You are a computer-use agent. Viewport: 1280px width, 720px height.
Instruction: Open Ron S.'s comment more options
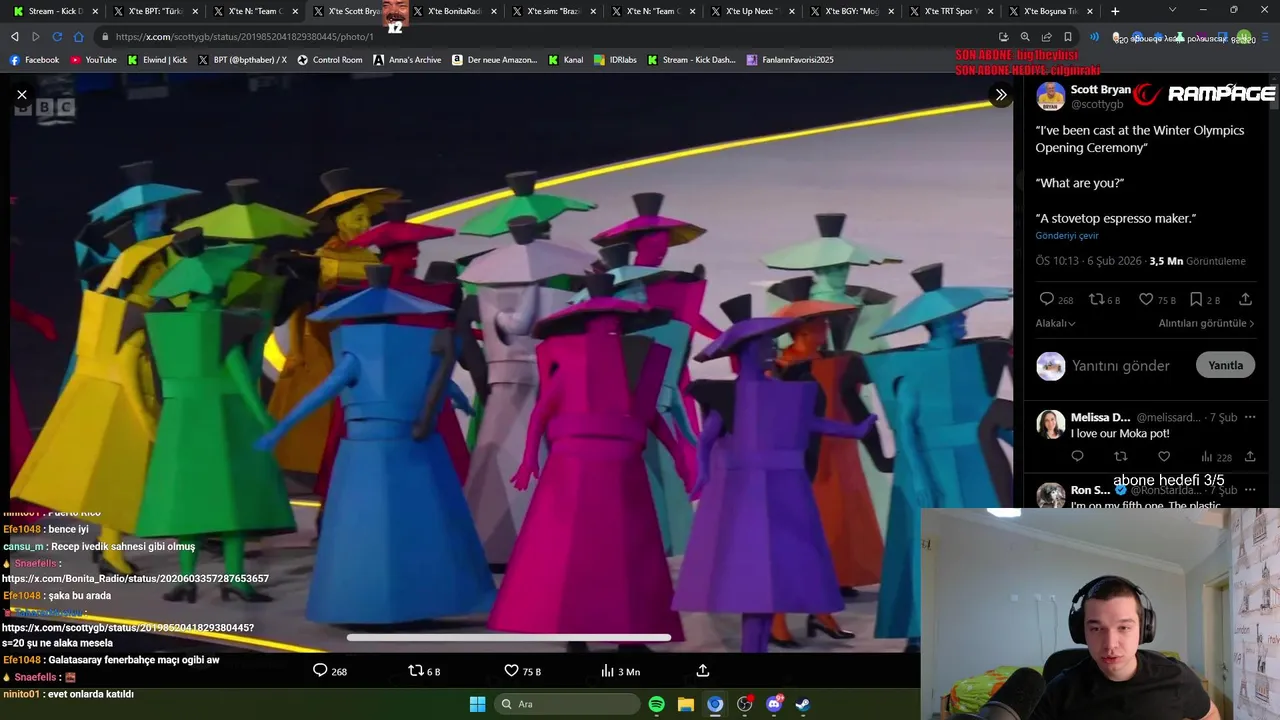1250,490
